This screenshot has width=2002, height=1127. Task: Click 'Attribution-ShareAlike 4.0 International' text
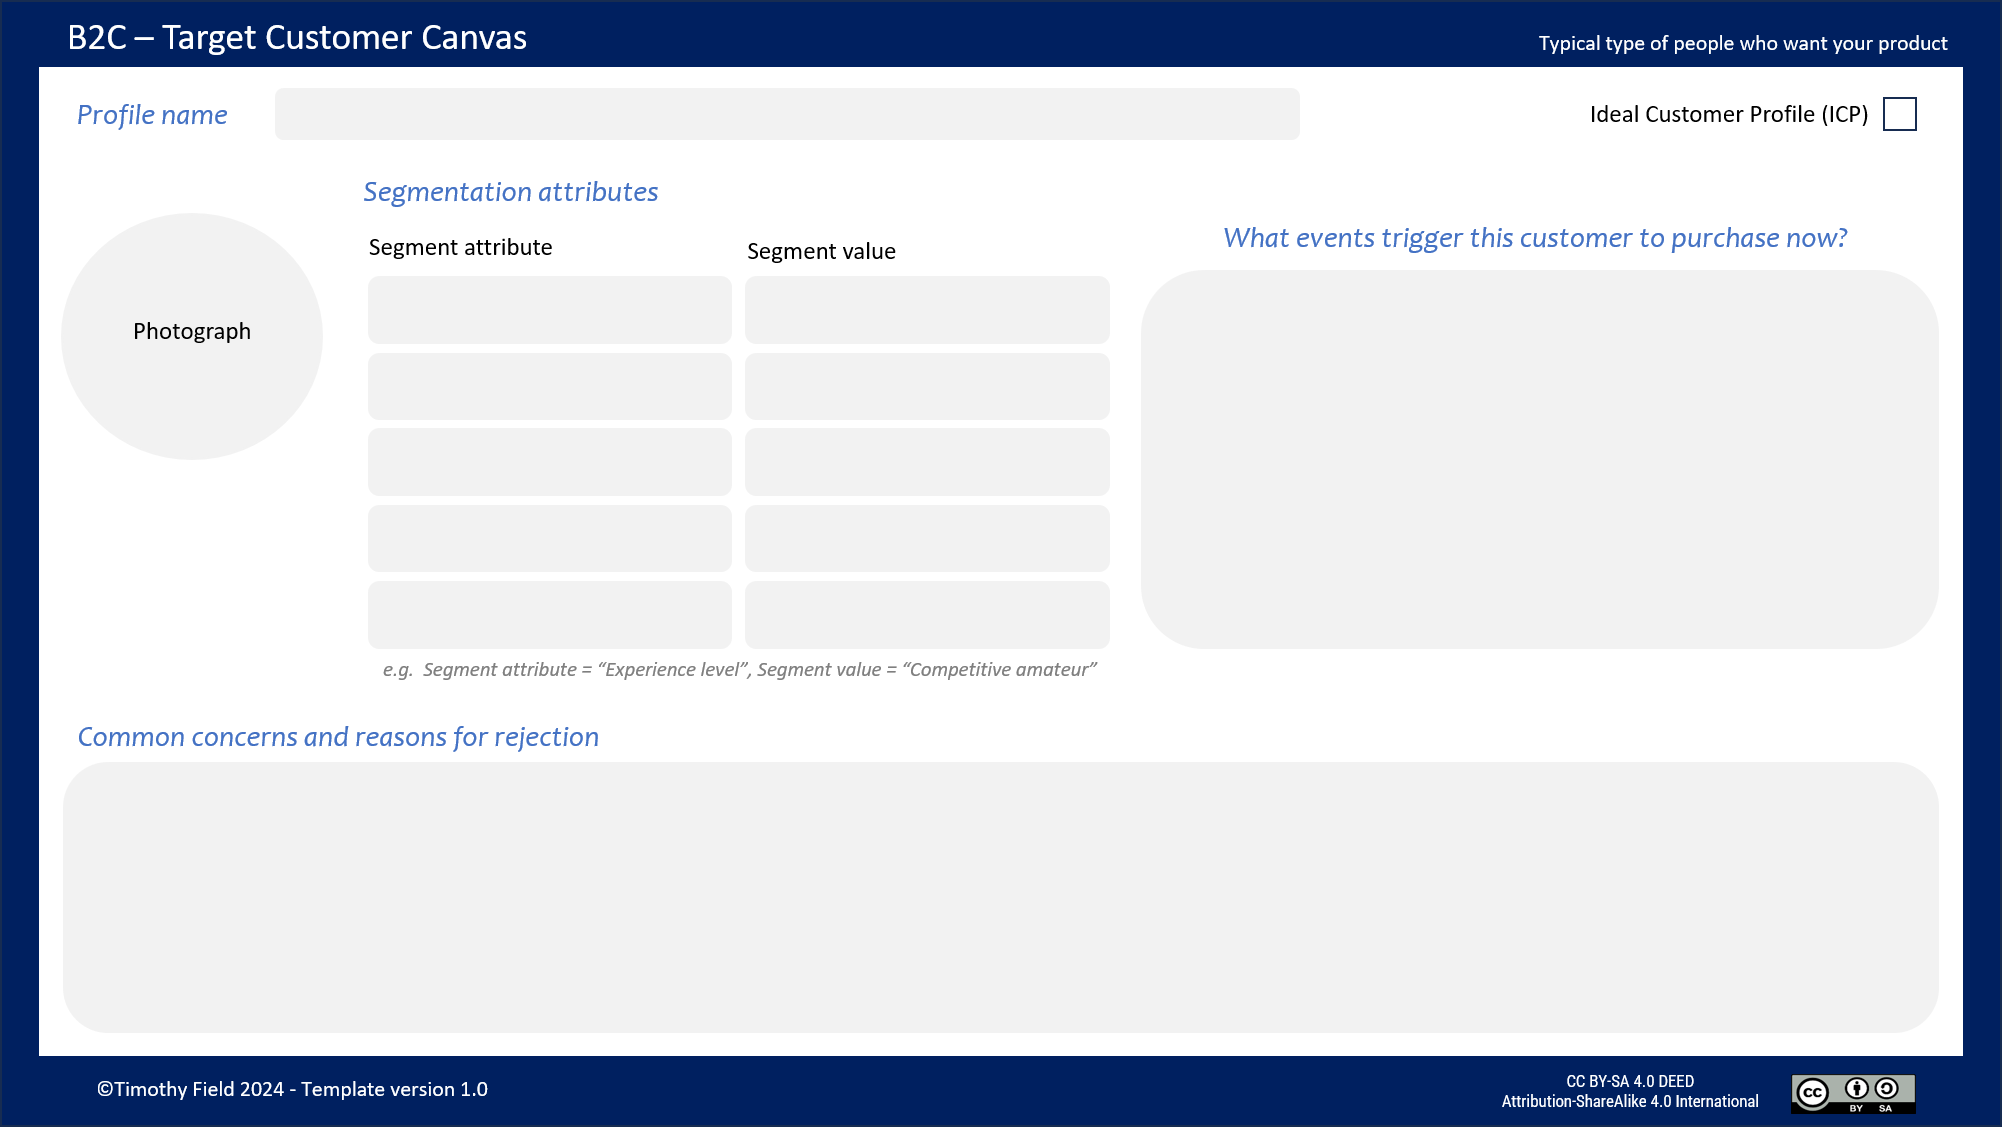tap(1630, 1101)
